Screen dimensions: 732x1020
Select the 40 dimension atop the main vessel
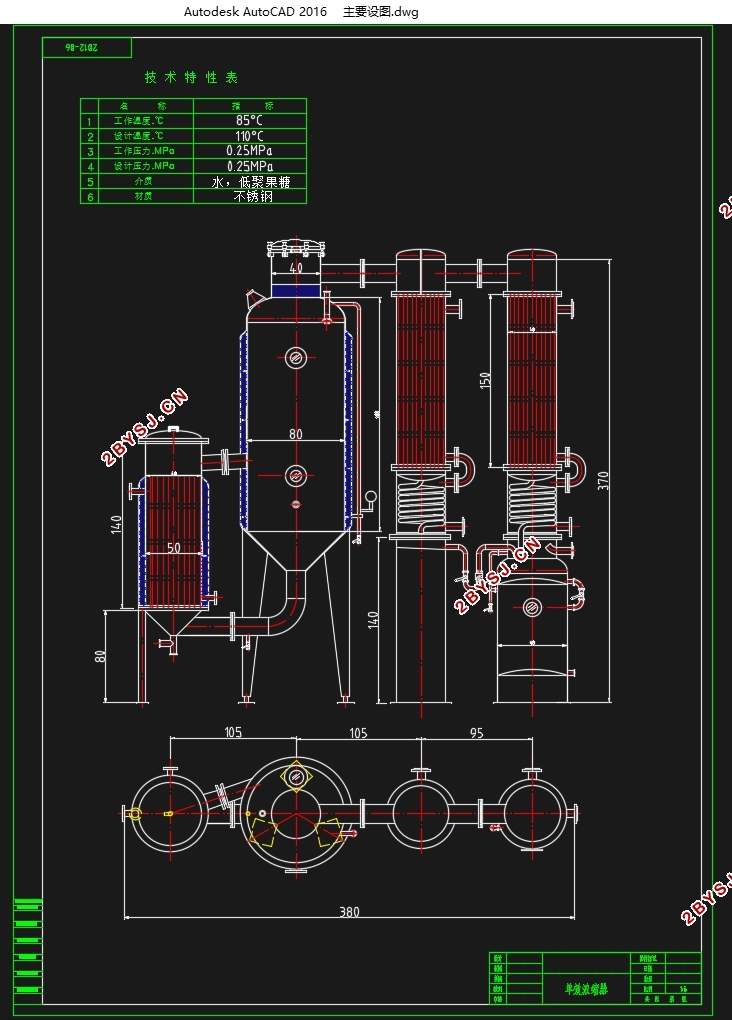pos(295,268)
